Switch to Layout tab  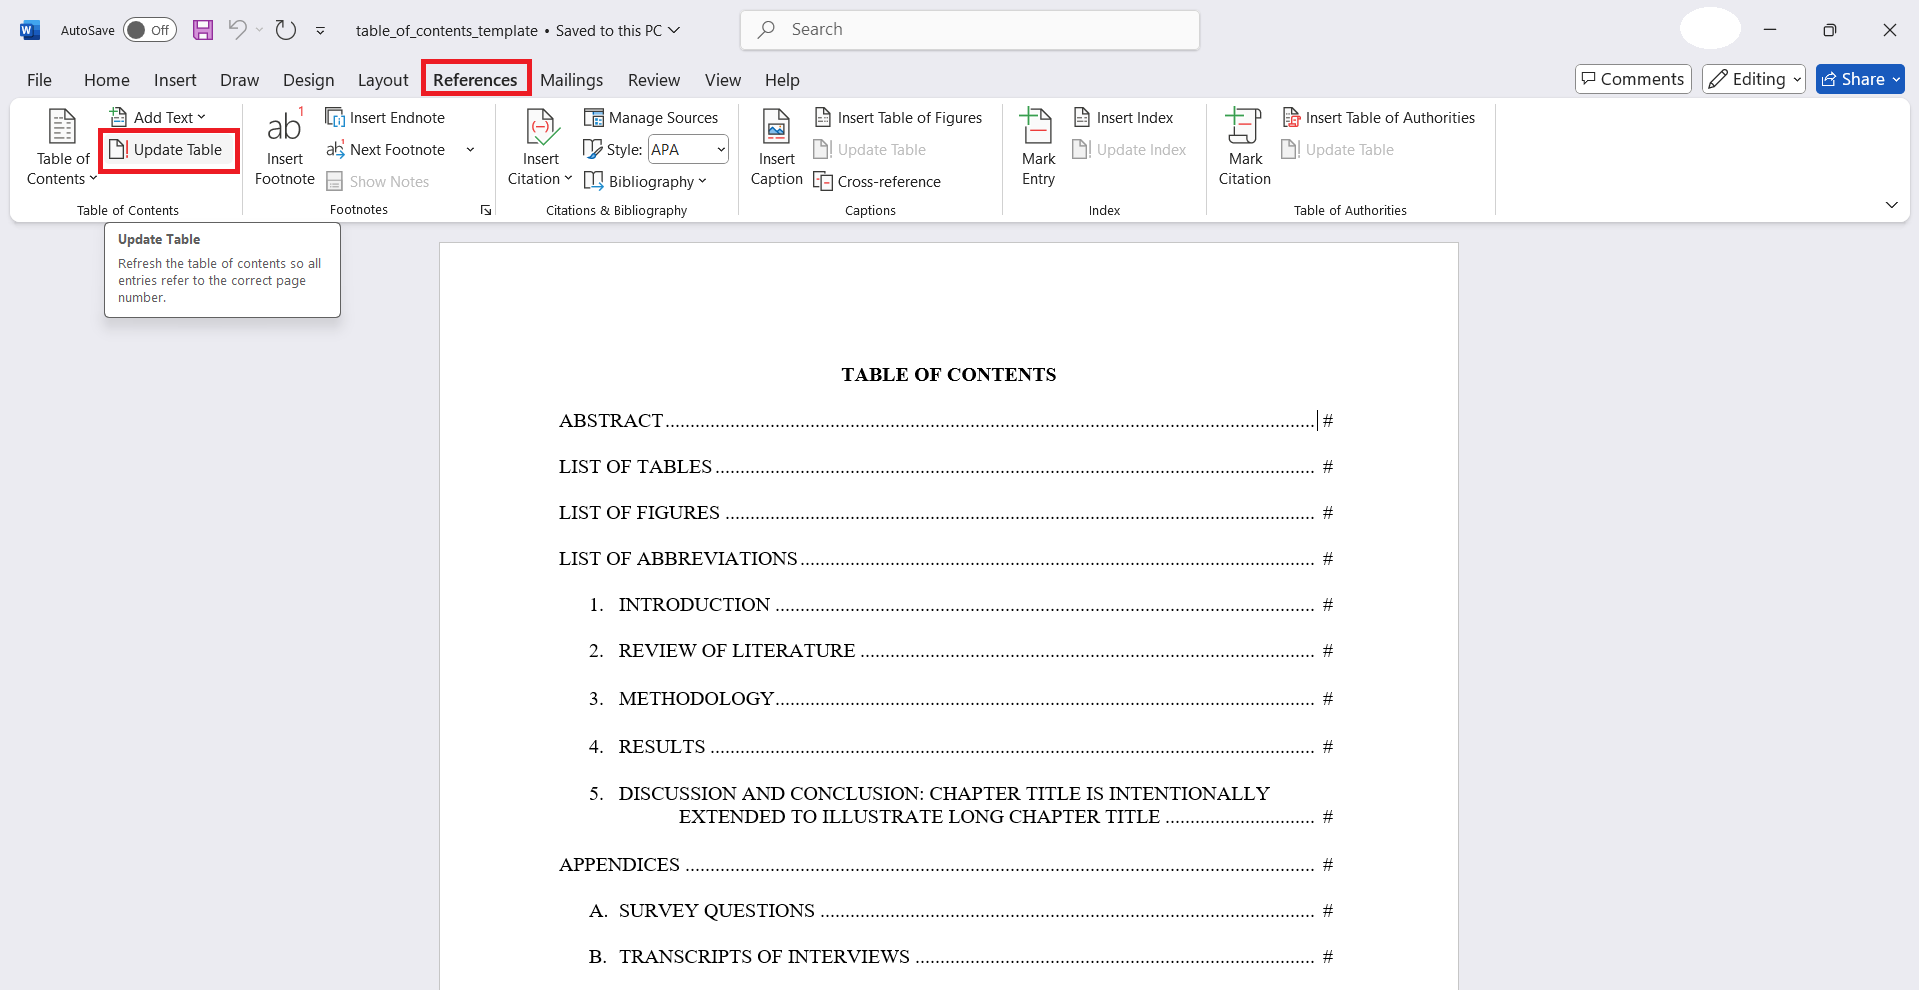(383, 80)
